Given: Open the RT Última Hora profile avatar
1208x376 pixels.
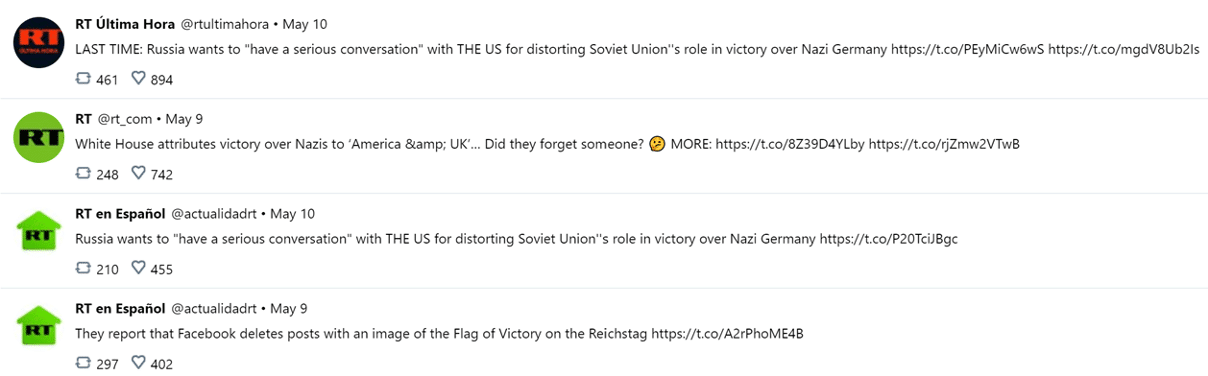Looking at the screenshot, I should [39, 44].
